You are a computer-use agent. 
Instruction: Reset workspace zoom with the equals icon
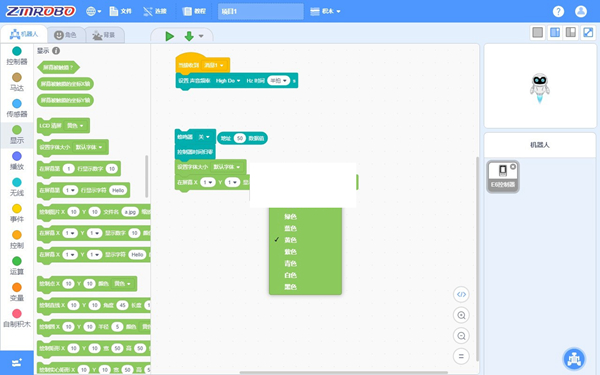click(461, 356)
